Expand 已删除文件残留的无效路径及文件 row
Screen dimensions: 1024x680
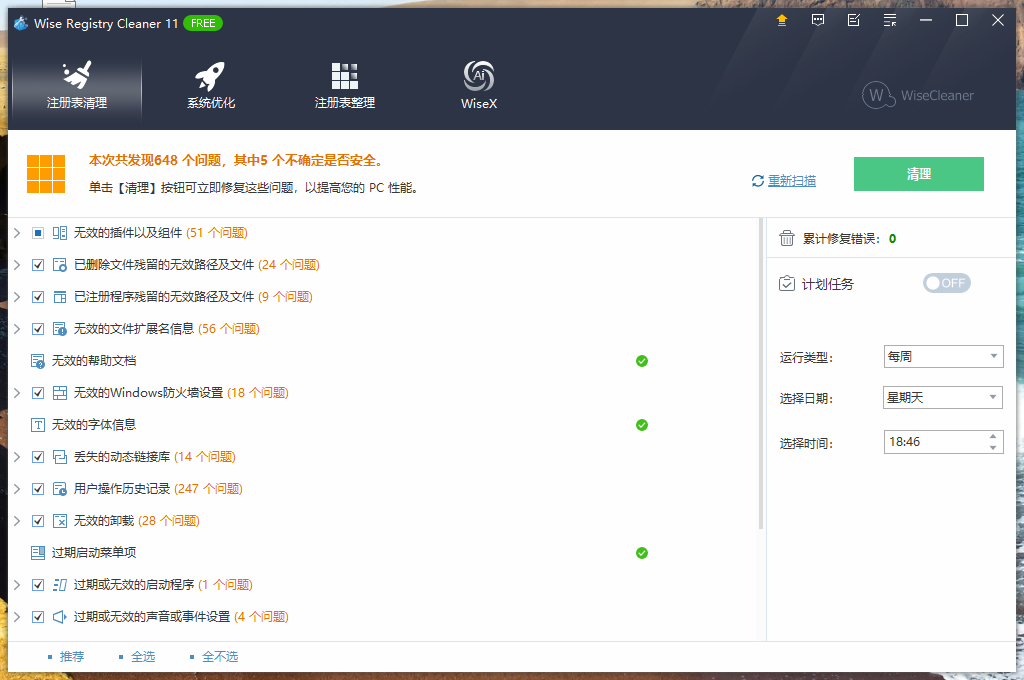pos(17,265)
